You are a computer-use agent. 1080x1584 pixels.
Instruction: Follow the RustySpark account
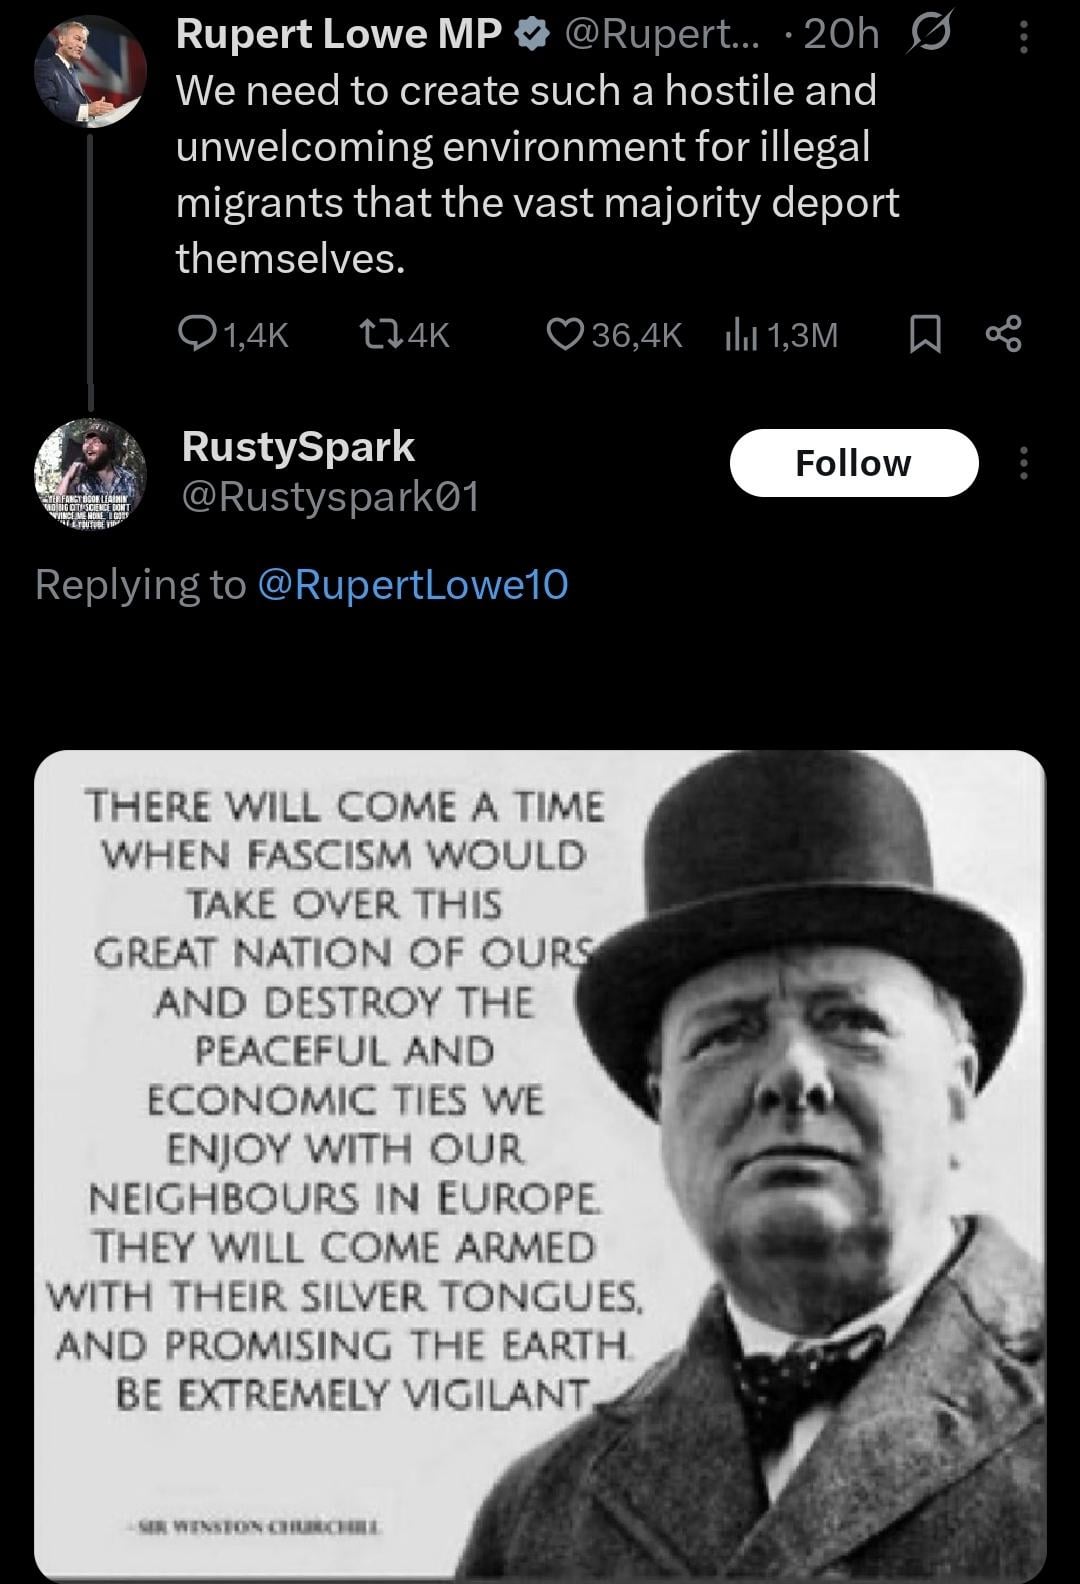pyautogui.click(x=853, y=463)
